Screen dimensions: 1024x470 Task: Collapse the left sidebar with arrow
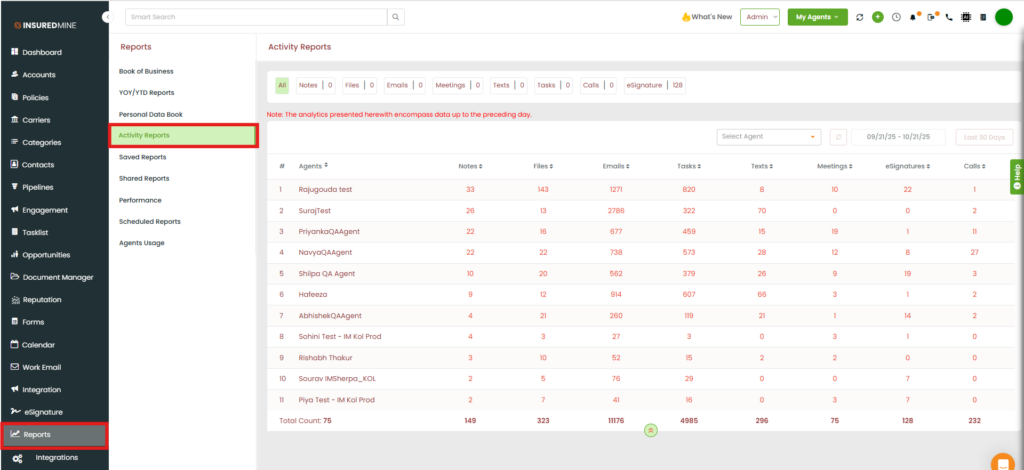[107, 18]
